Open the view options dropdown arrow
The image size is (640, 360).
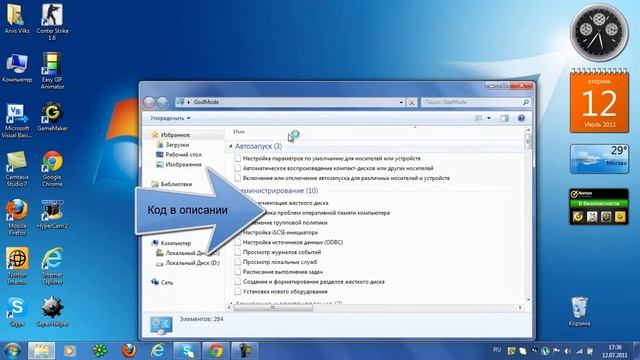(489, 118)
